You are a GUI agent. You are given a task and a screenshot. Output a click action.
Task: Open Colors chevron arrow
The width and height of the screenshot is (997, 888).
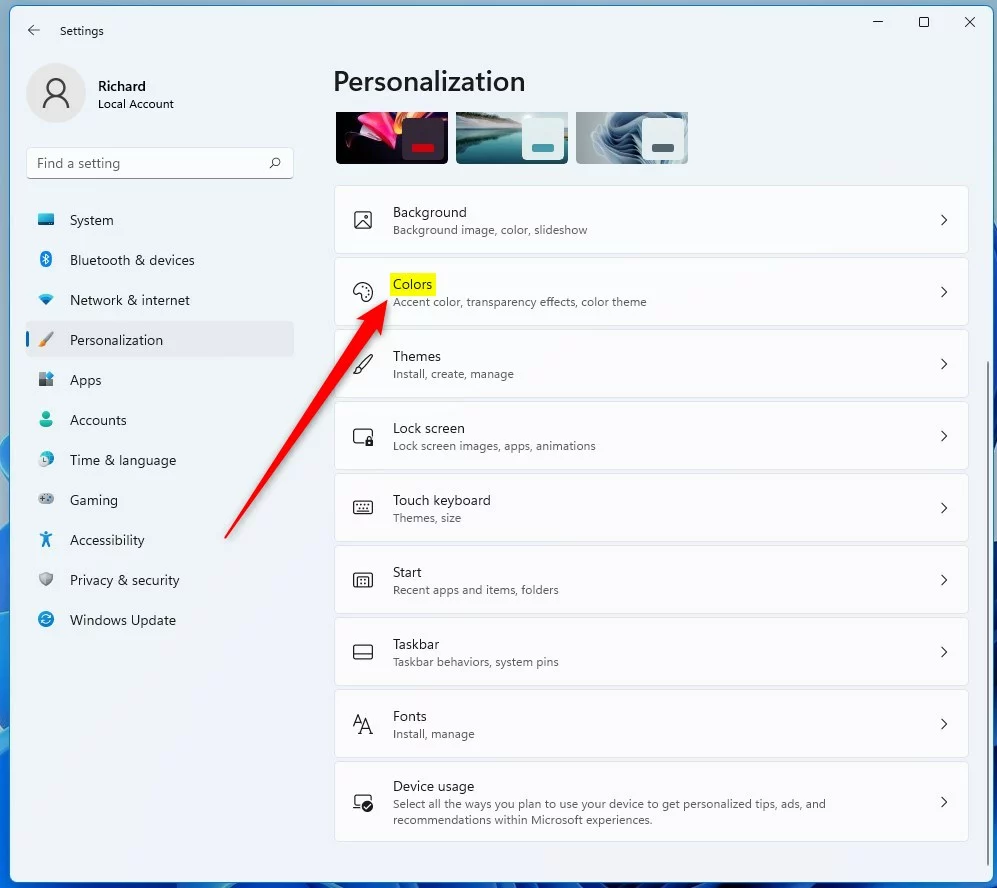pyautogui.click(x=944, y=292)
